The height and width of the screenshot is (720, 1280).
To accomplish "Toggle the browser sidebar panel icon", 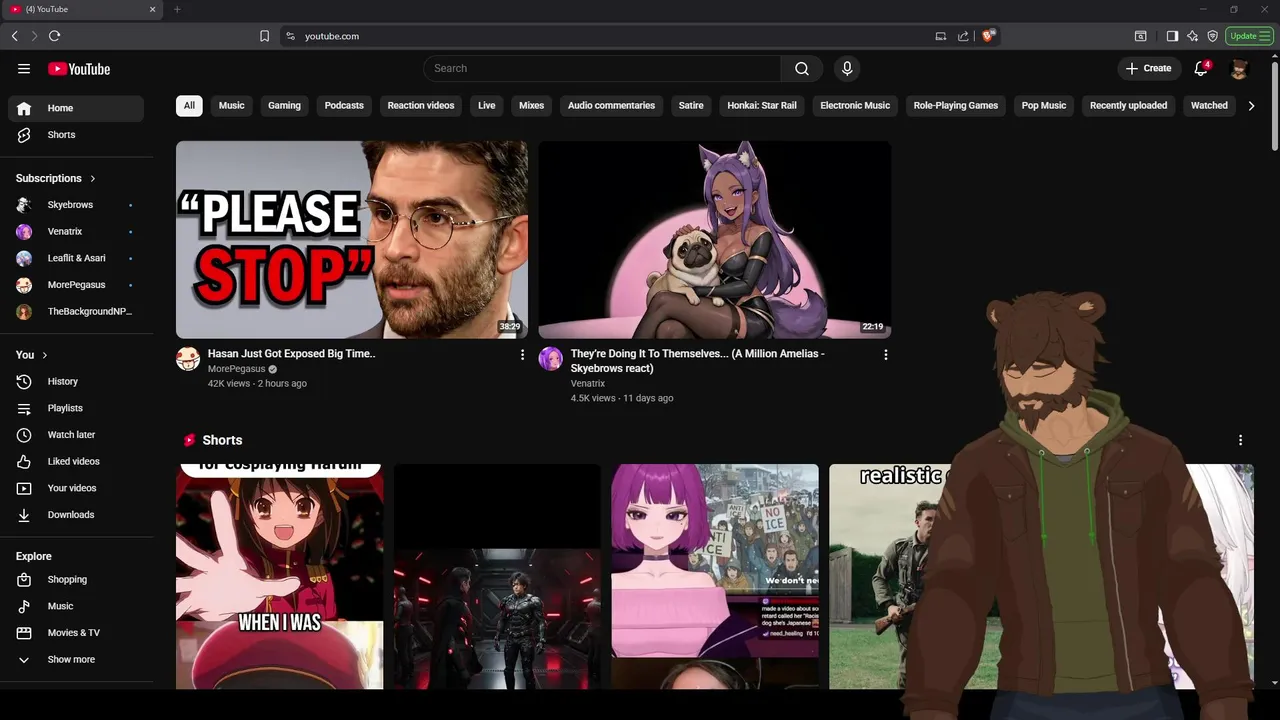I will [1172, 36].
